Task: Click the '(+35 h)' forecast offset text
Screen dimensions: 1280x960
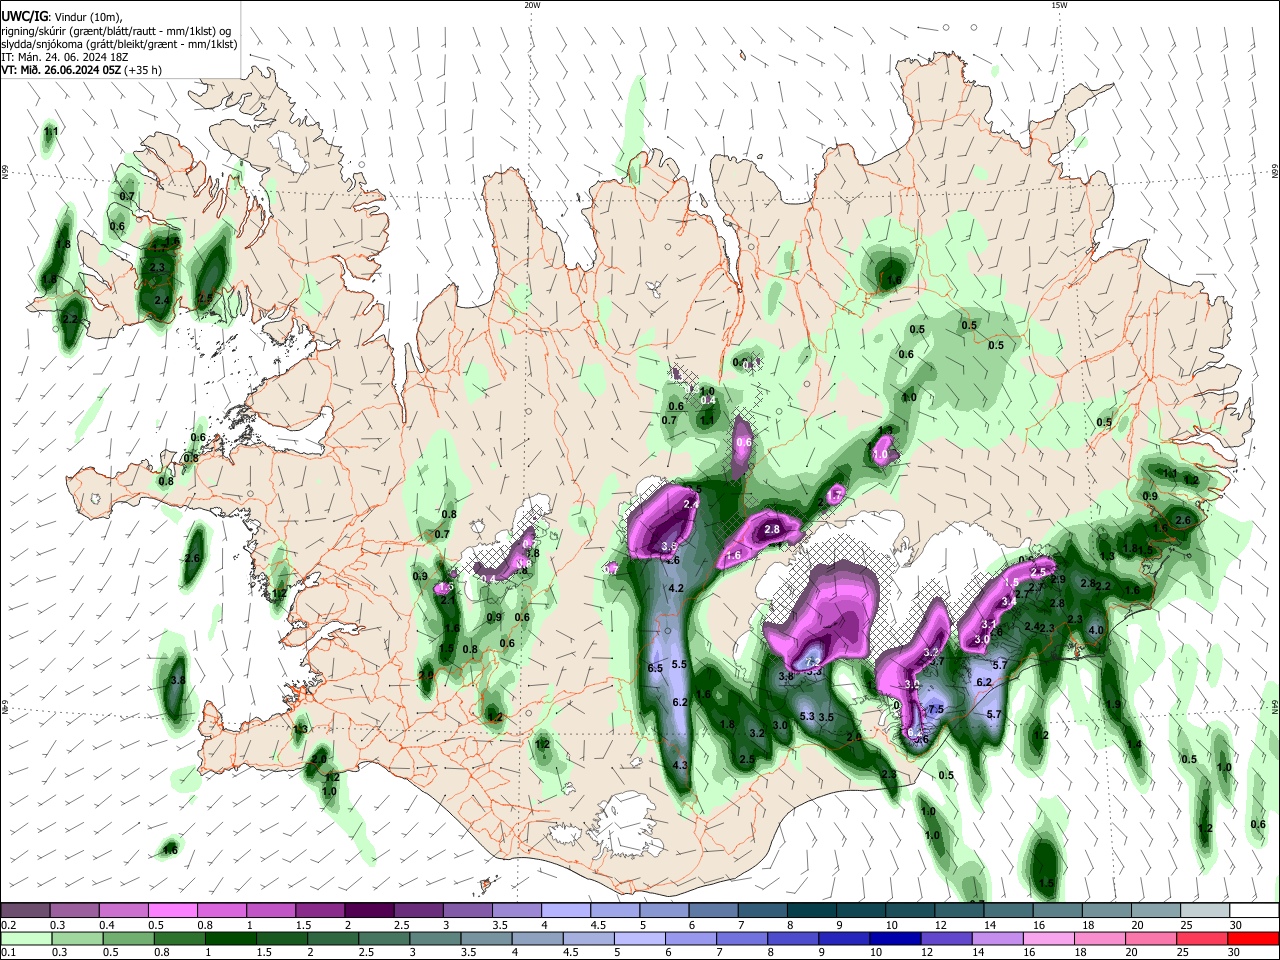Action: point(144,70)
